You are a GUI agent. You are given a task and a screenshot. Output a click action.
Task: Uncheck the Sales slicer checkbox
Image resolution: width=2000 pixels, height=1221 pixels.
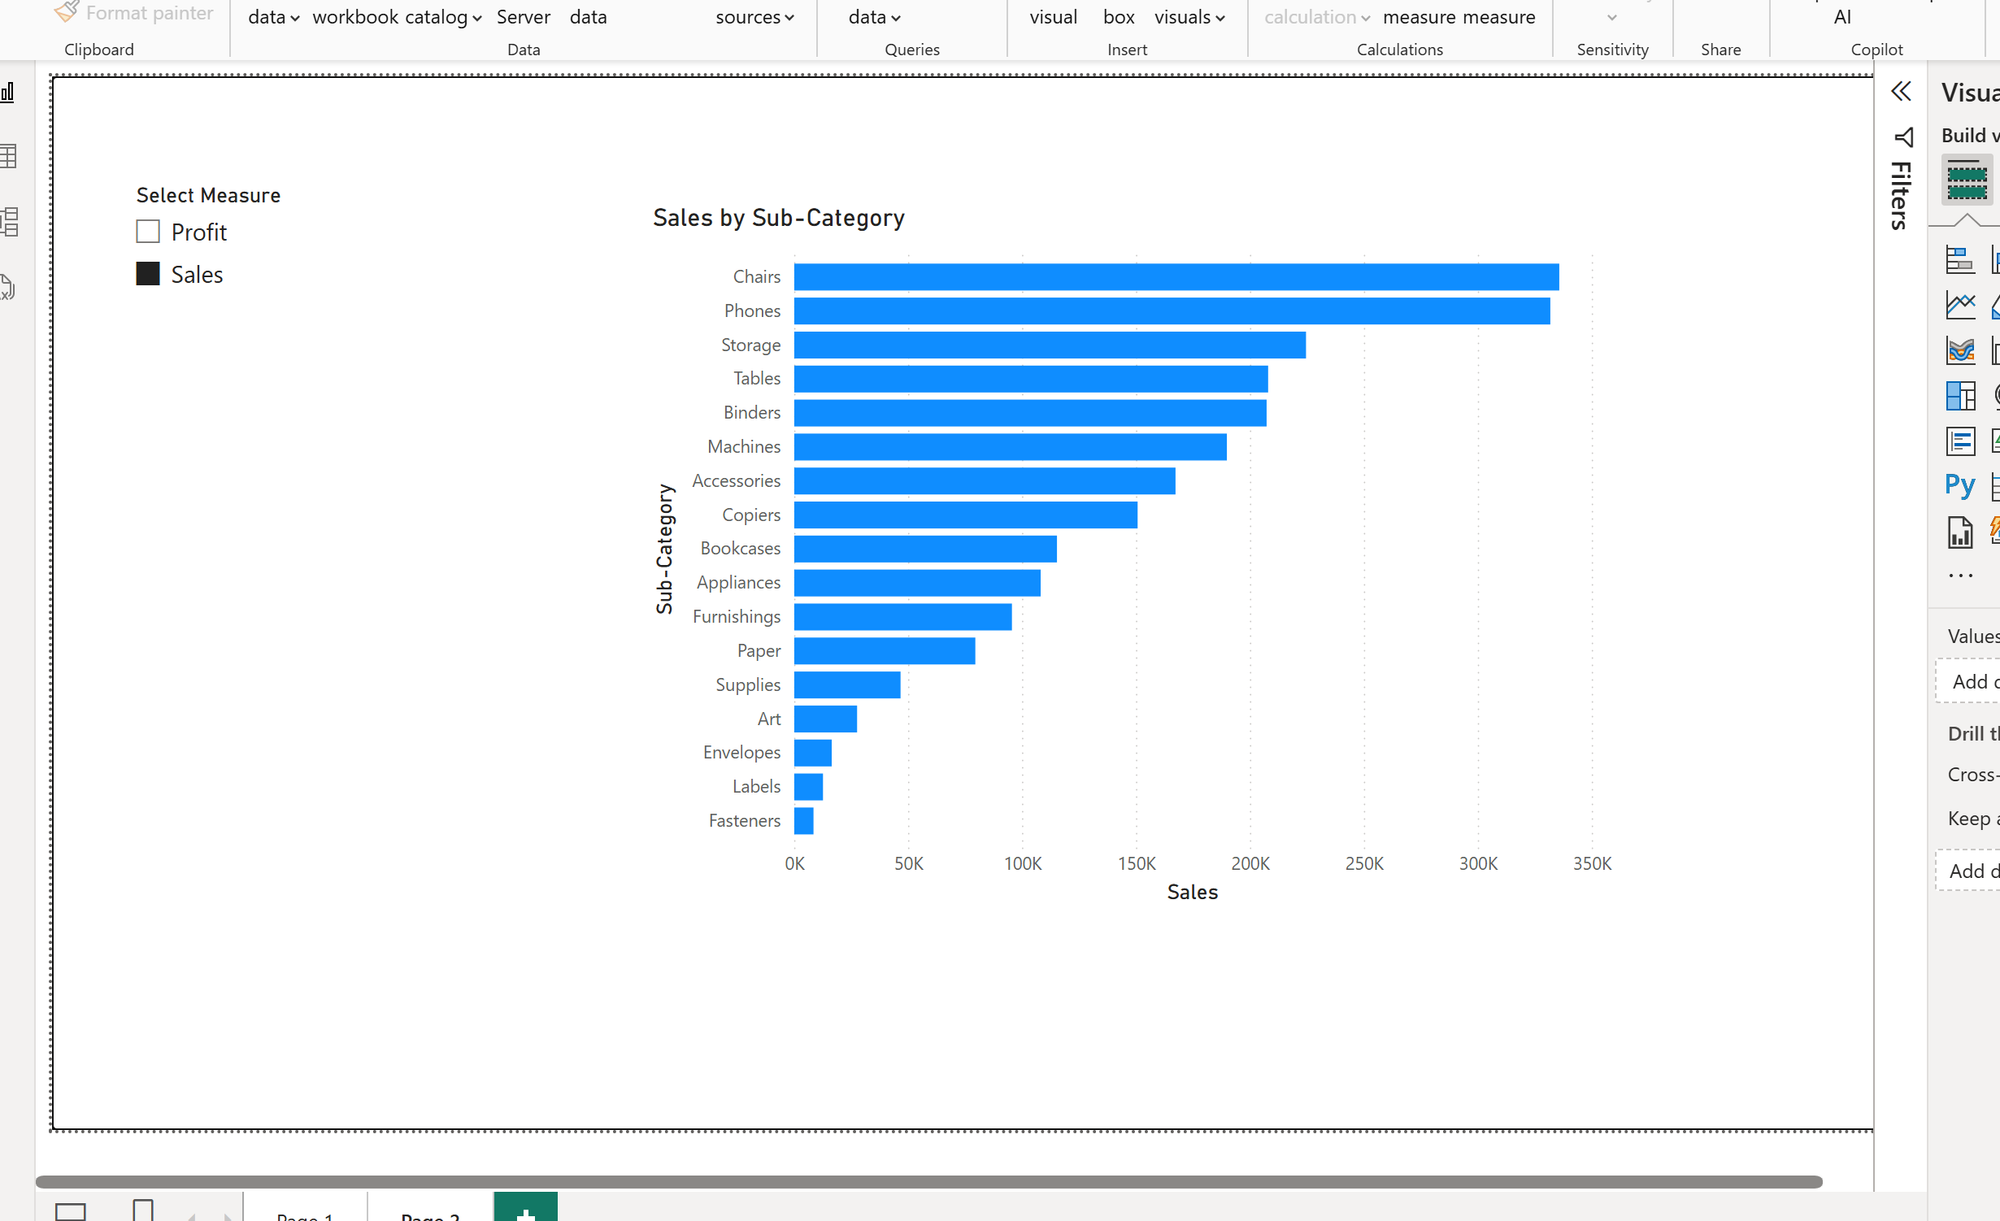click(148, 274)
